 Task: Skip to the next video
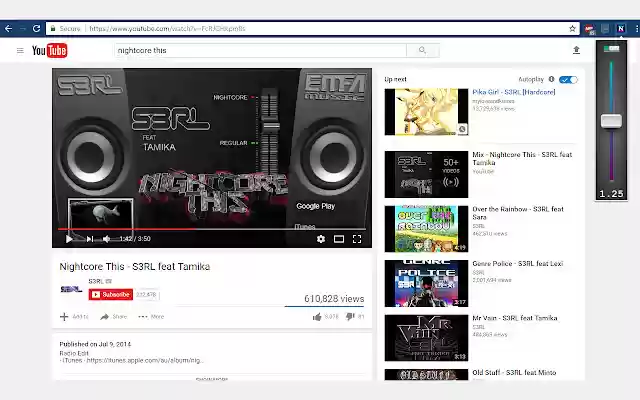coord(90,239)
